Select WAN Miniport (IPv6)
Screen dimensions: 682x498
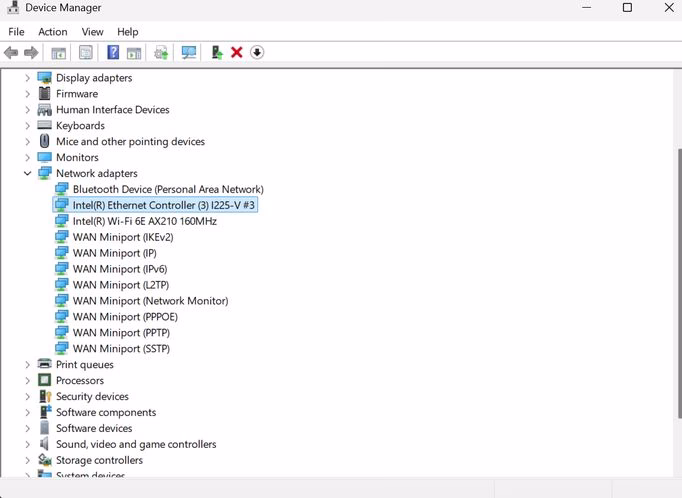[120, 269]
